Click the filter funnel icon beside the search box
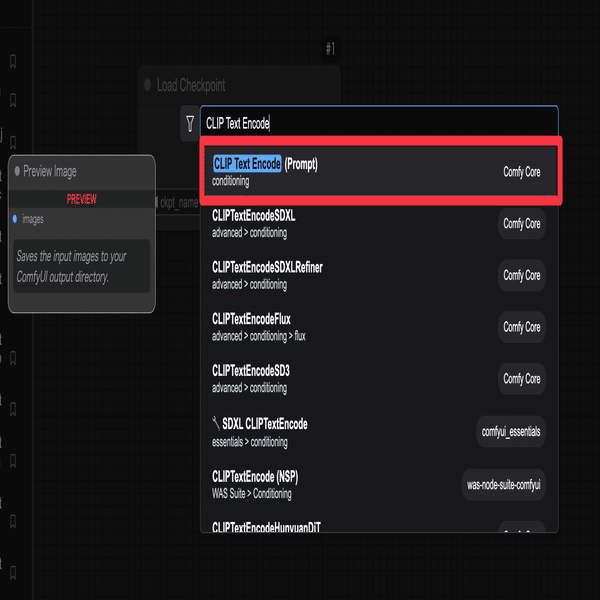Image resolution: width=600 pixels, height=600 pixels. [x=190, y=123]
